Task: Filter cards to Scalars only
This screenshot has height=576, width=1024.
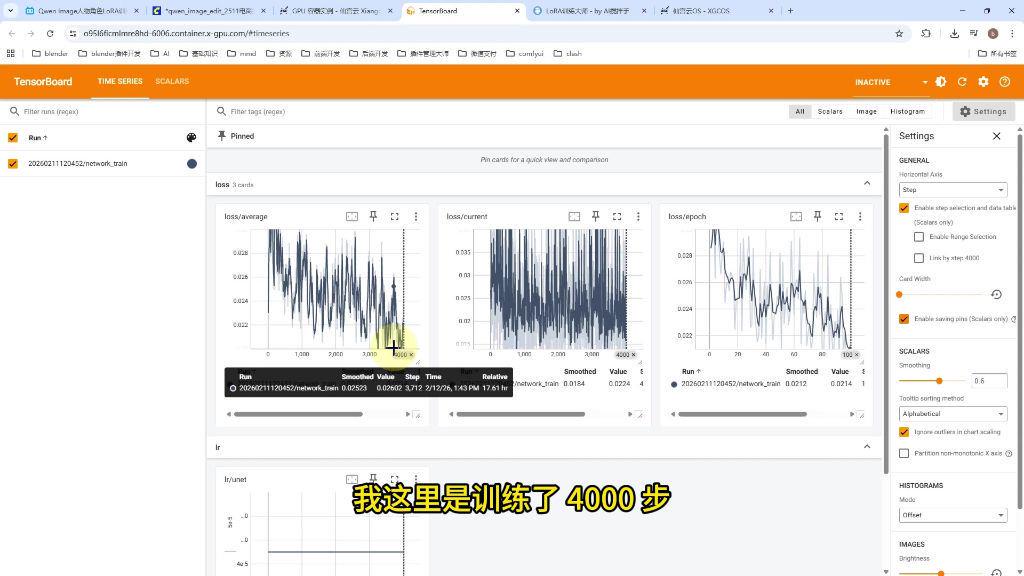Action: tap(830, 112)
